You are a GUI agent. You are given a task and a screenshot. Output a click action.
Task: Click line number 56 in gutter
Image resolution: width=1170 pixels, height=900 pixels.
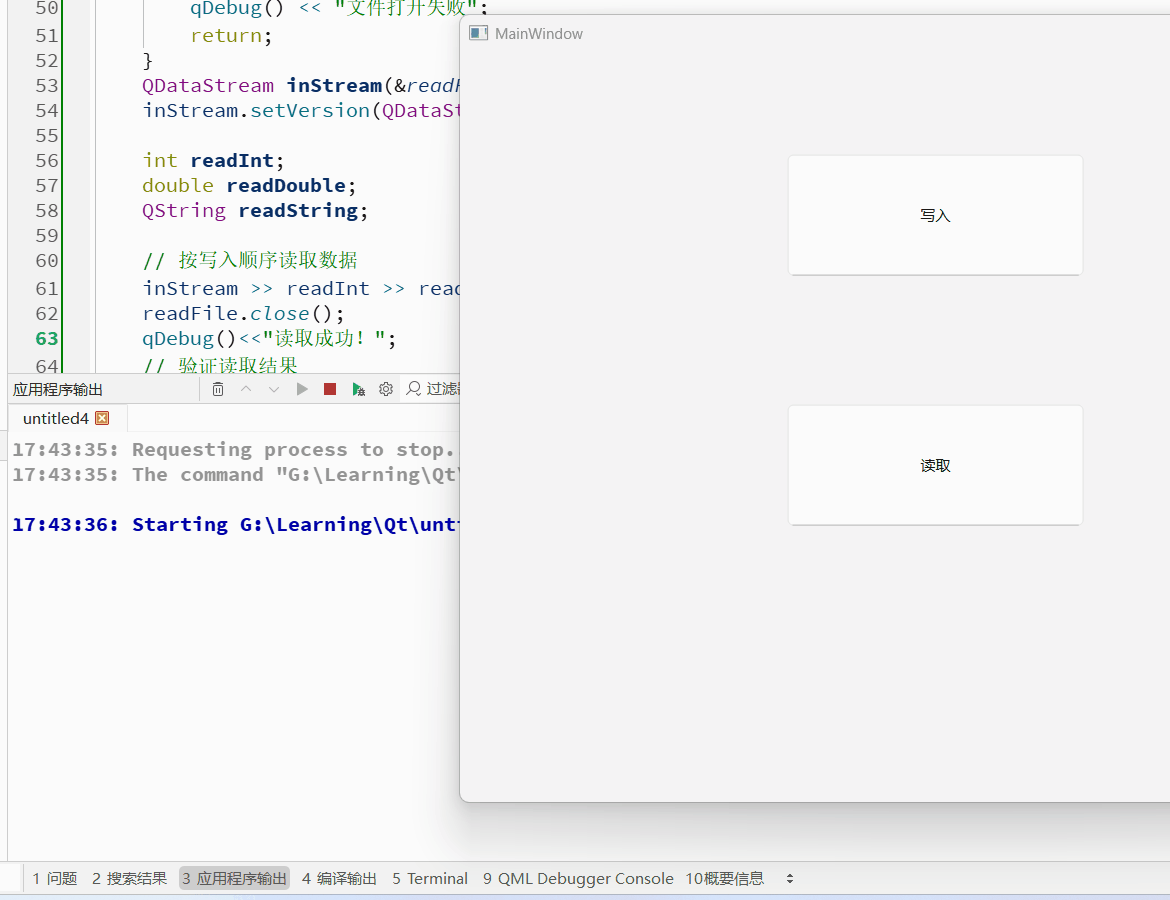click(46, 160)
